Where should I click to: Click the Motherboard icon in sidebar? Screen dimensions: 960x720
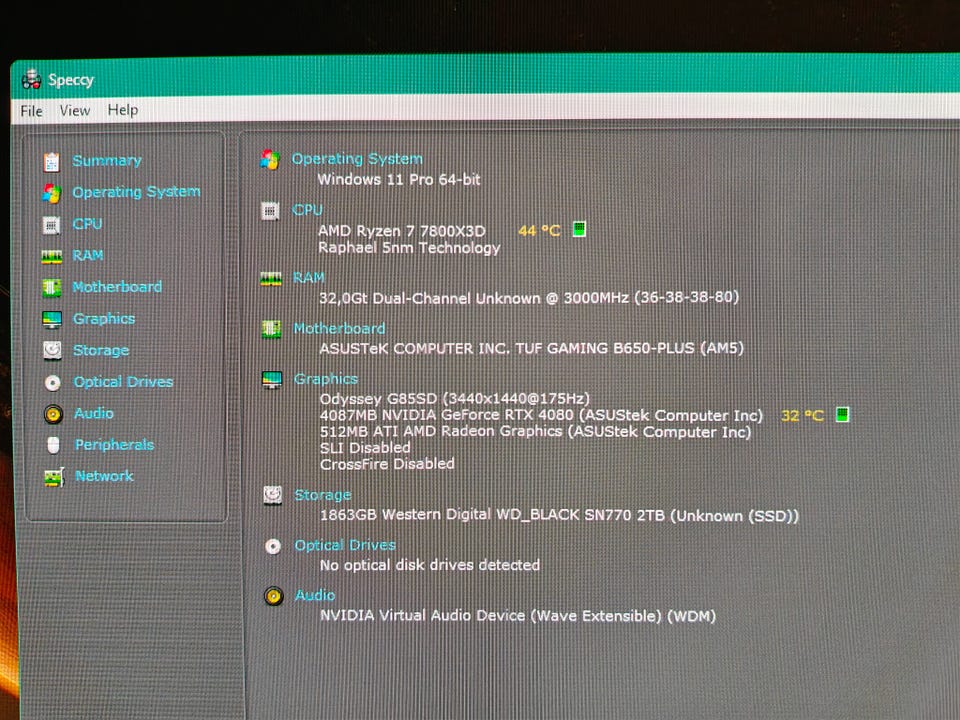tap(52, 288)
